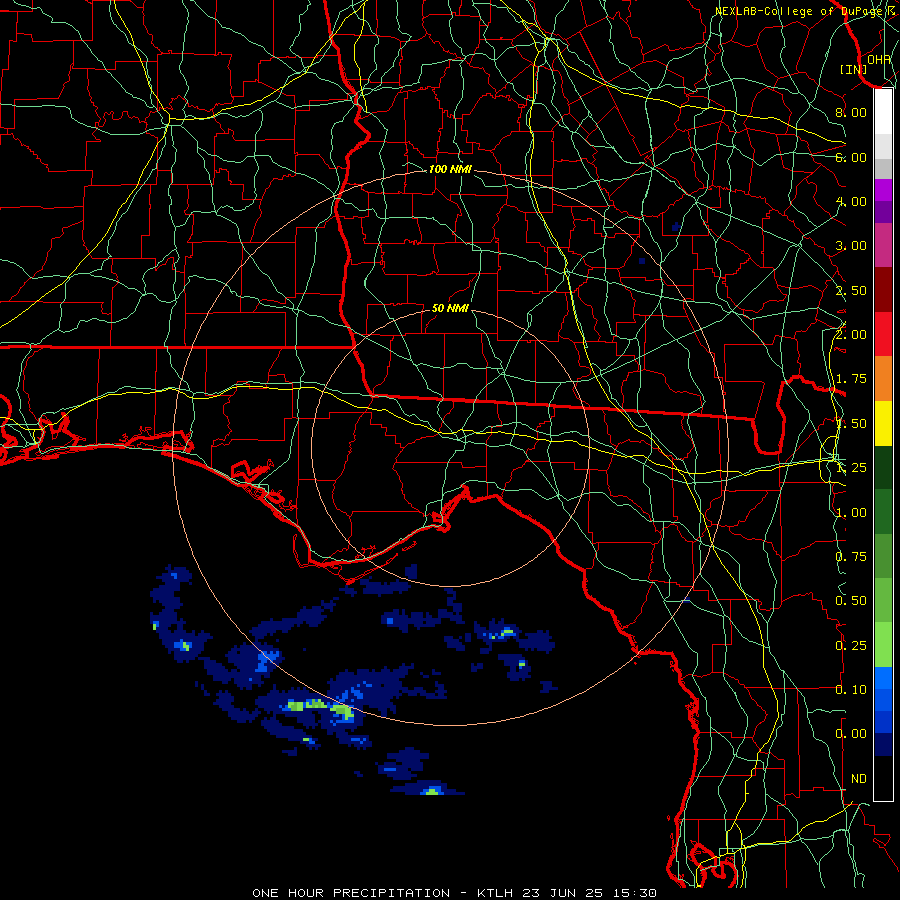The image size is (900, 900).
Task: Click the 50 NMI range ring label
Action: [x=450, y=308]
